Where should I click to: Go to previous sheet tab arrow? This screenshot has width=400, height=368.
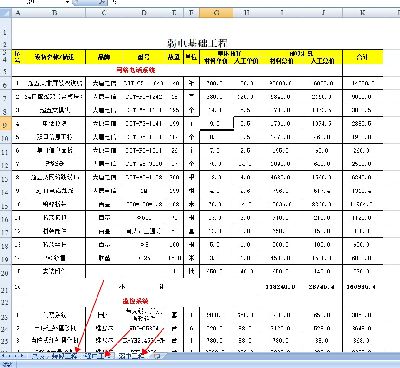pyautogui.click(x=9, y=356)
